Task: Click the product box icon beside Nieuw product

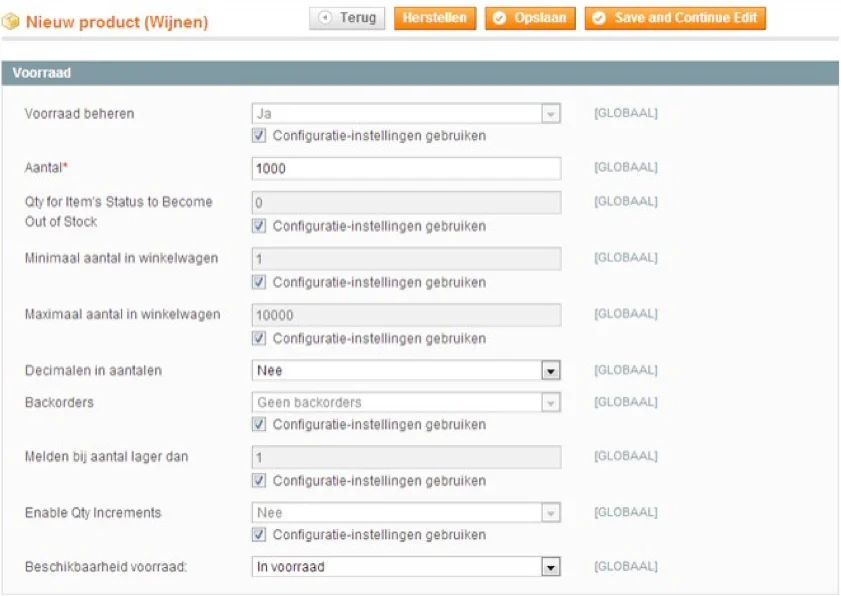Action: click(x=10, y=21)
